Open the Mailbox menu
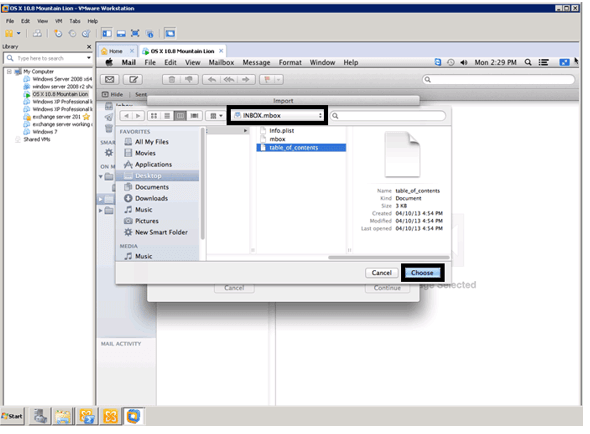 (221, 62)
